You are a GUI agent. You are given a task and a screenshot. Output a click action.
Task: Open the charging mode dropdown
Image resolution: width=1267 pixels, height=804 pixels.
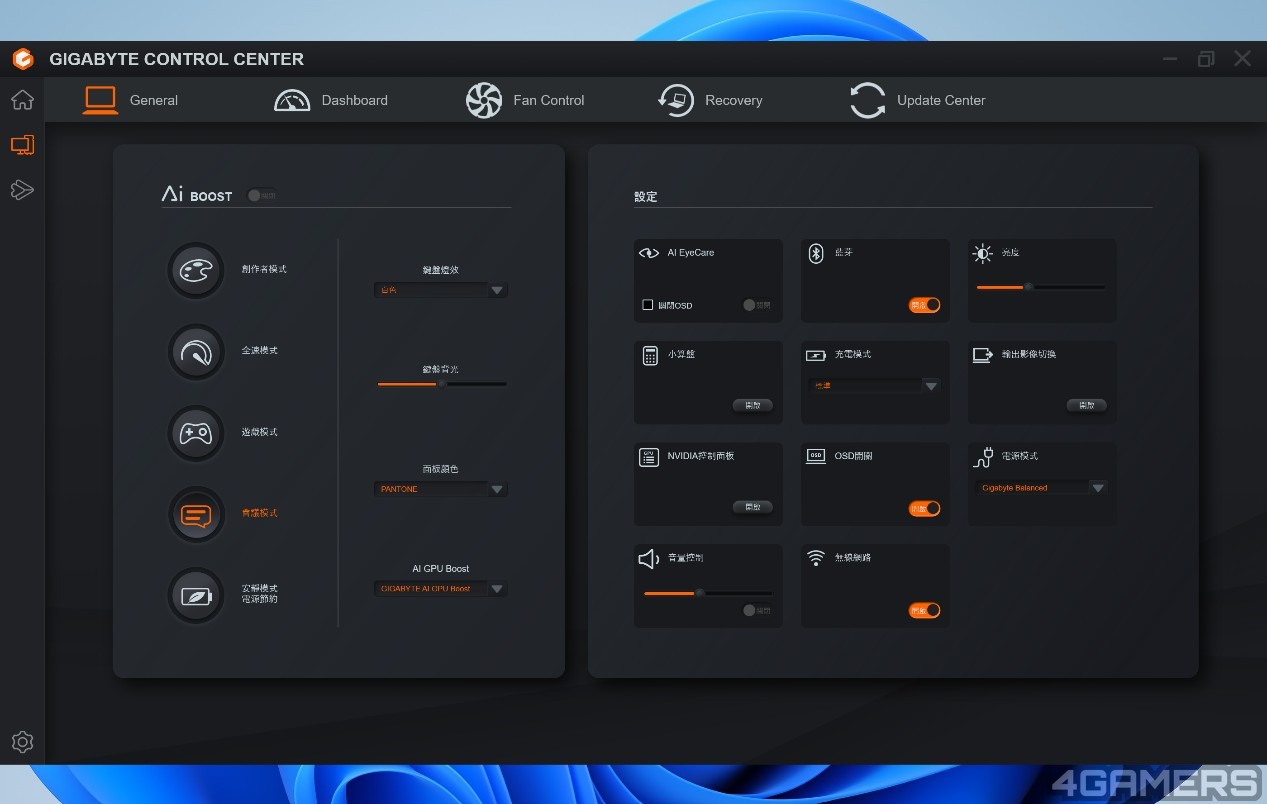tap(875, 386)
